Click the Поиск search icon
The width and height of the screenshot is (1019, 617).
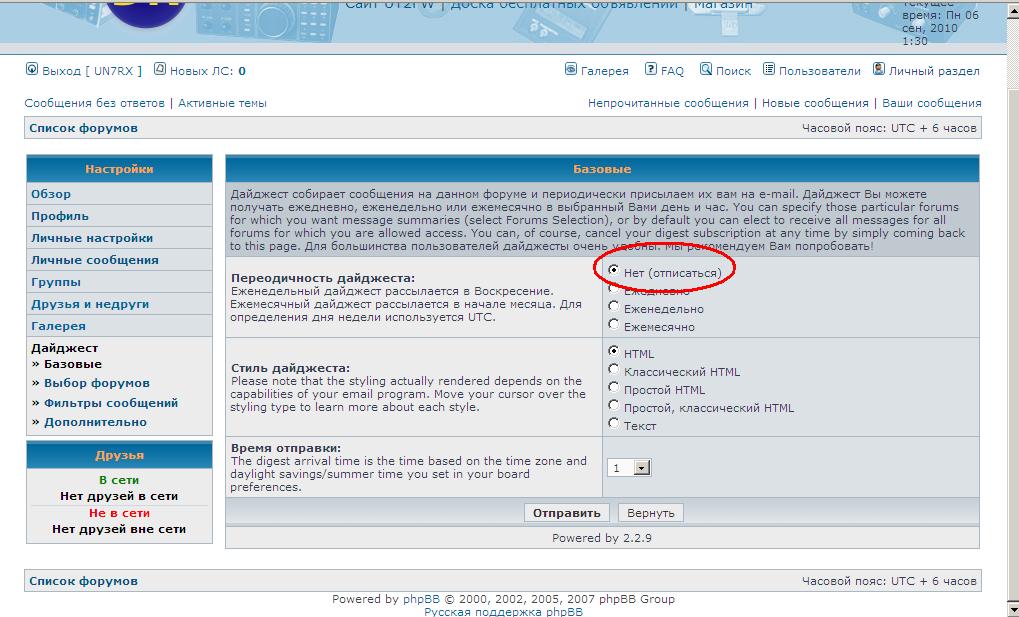(x=706, y=70)
